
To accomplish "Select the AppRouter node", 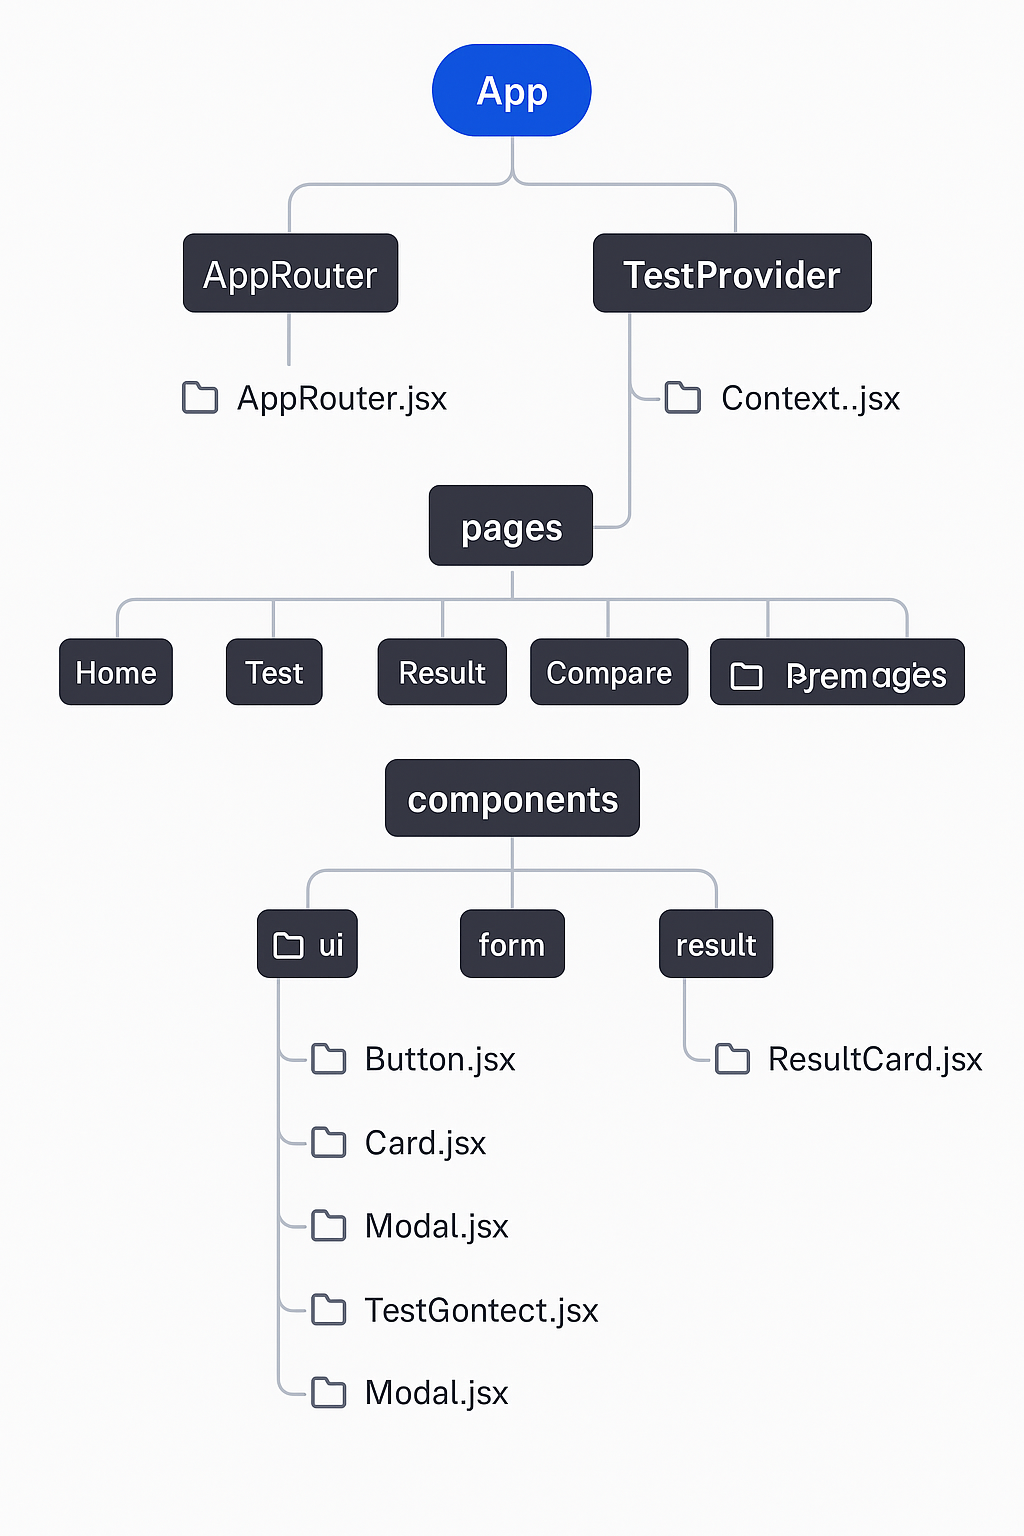I will 290,273.
